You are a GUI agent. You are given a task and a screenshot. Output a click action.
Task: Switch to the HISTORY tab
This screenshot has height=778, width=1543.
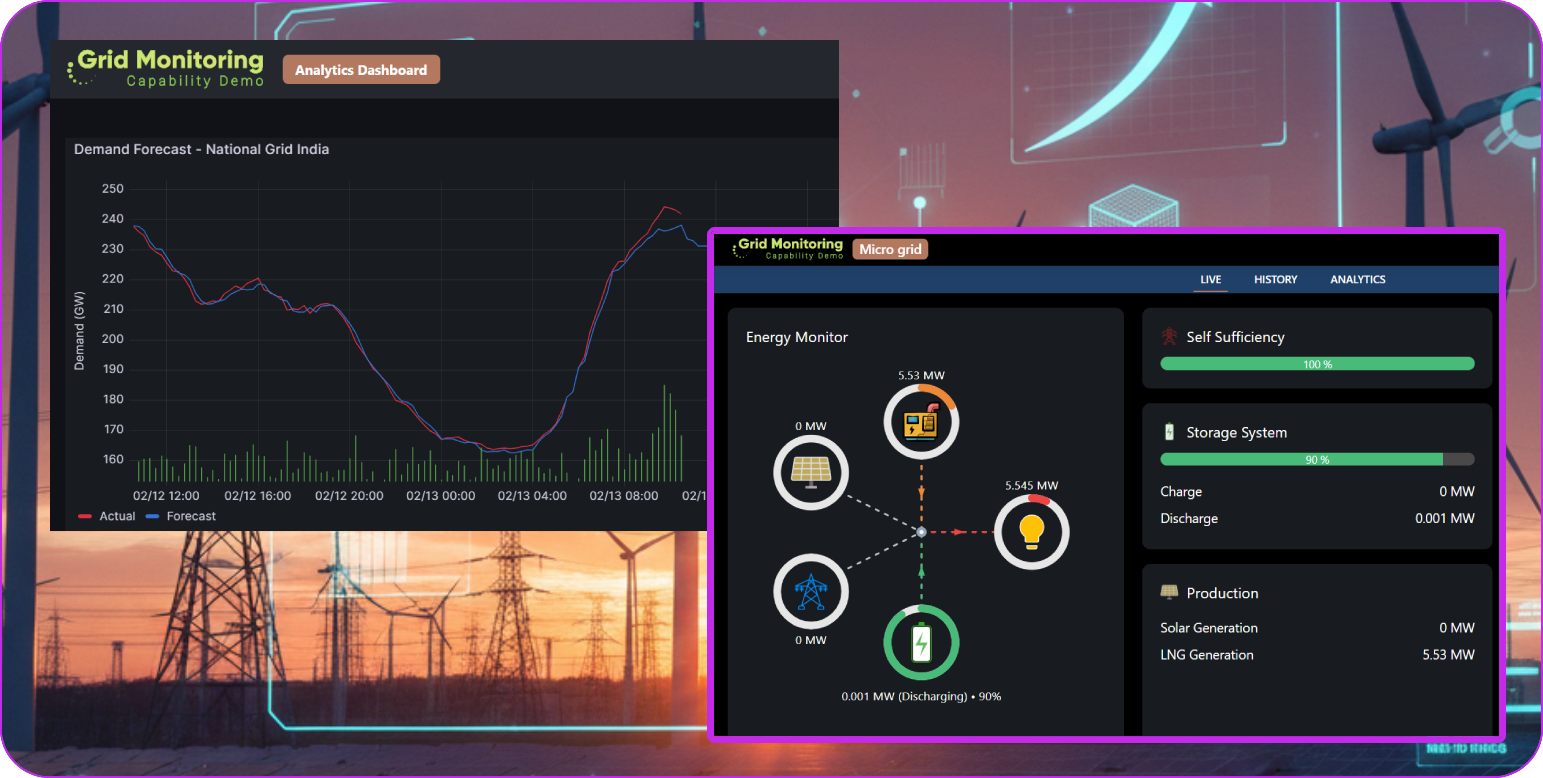(x=1275, y=280)
